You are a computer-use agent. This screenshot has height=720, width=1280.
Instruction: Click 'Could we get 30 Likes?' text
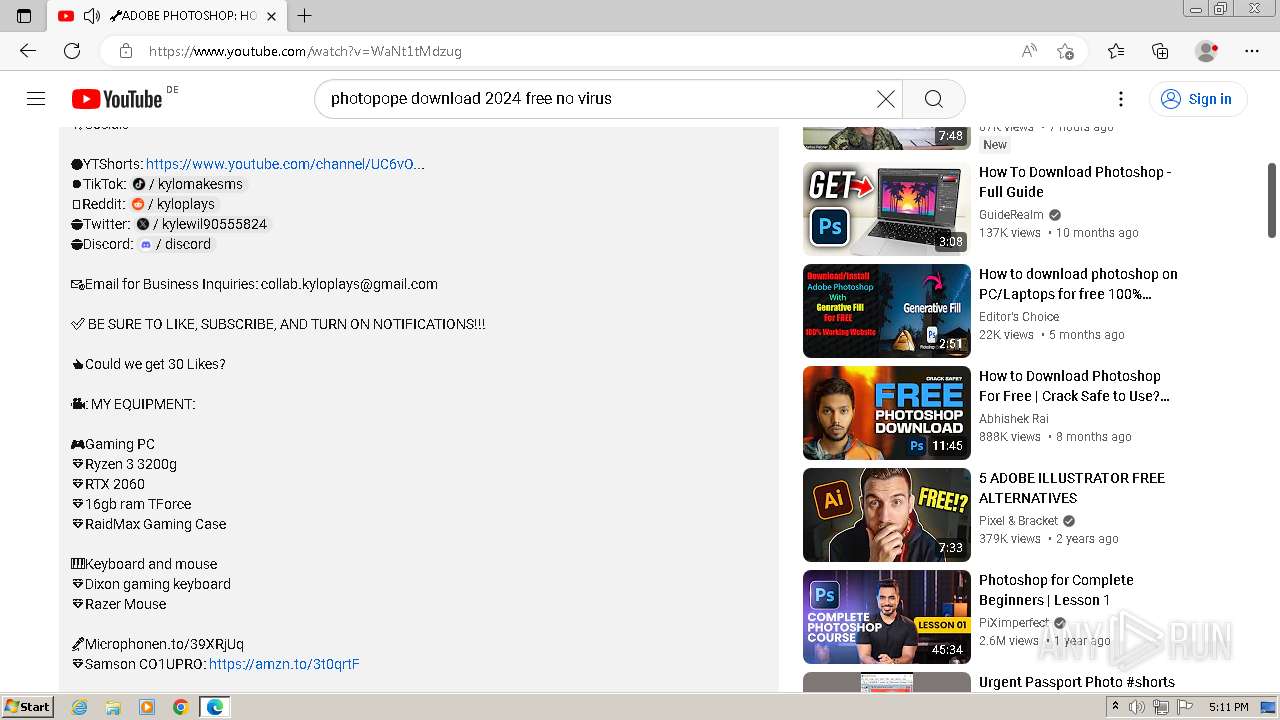(155, 364)
